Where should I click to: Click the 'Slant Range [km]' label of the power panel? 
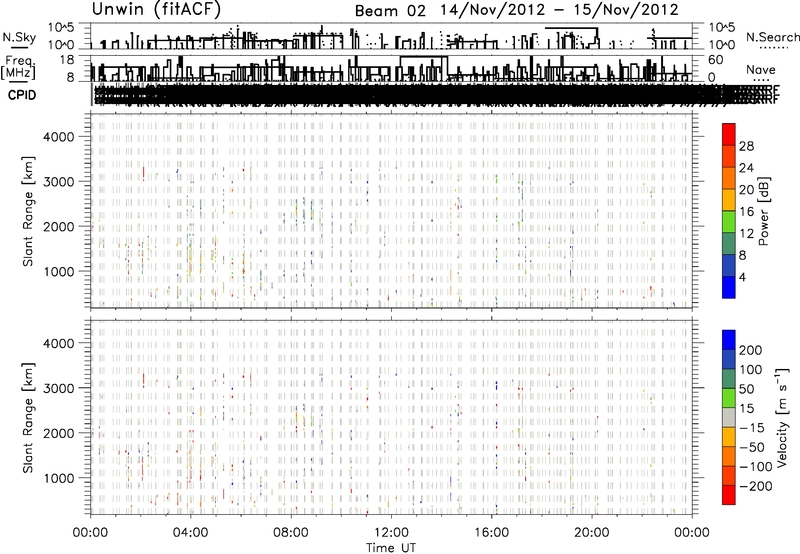coord(28,211)
